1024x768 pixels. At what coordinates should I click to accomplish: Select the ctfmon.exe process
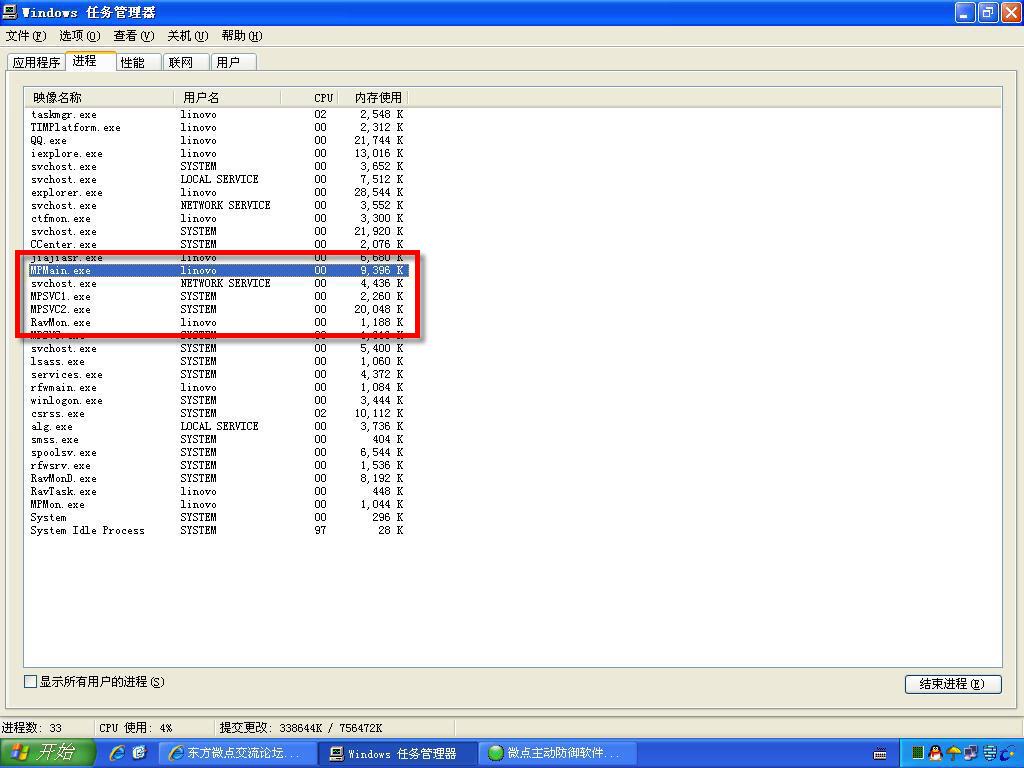click(217, 219)
